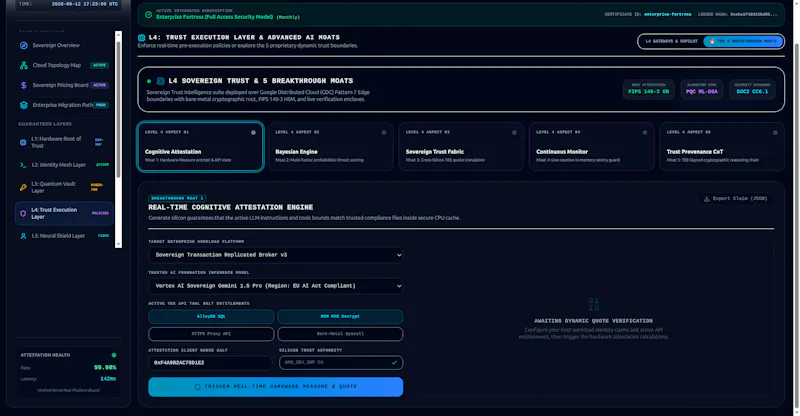
Task: Open the Sovereign Trust Fabric aspect card
Action: 461,146
